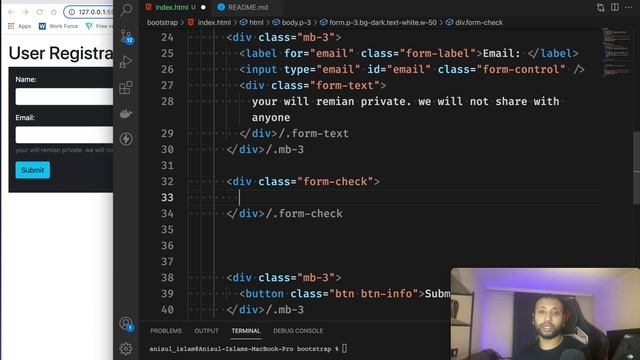Open the DEBUG CONSOLE panel tab
Image resolution: width=640 pixels, height=360 pixels.
point(298,331)
